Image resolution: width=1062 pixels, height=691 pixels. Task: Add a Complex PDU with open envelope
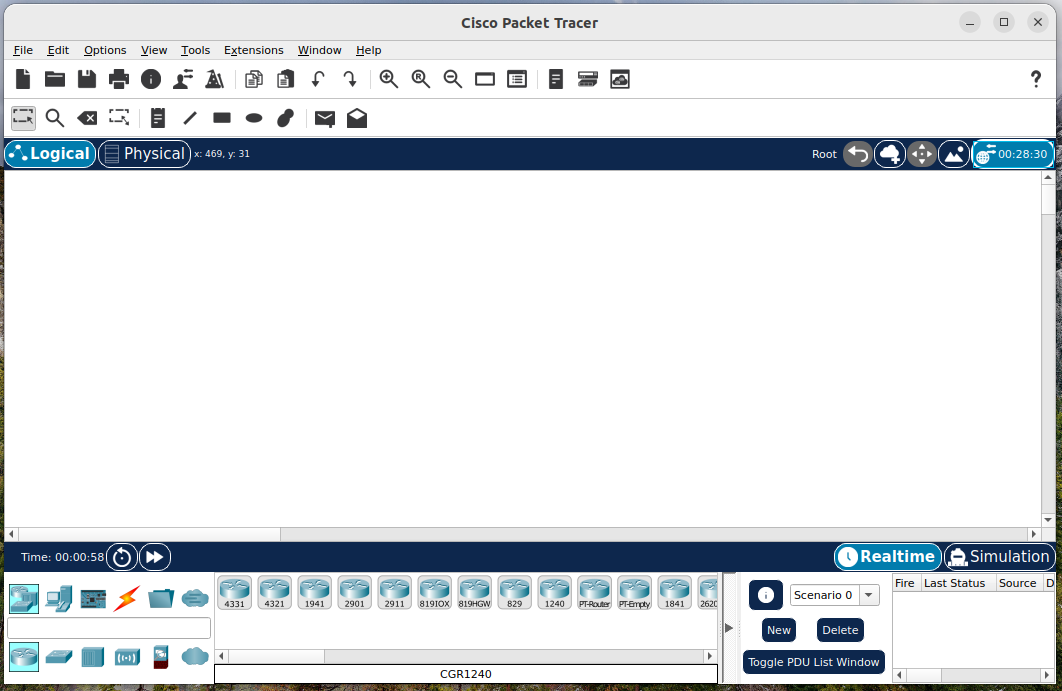click(357, 118)
